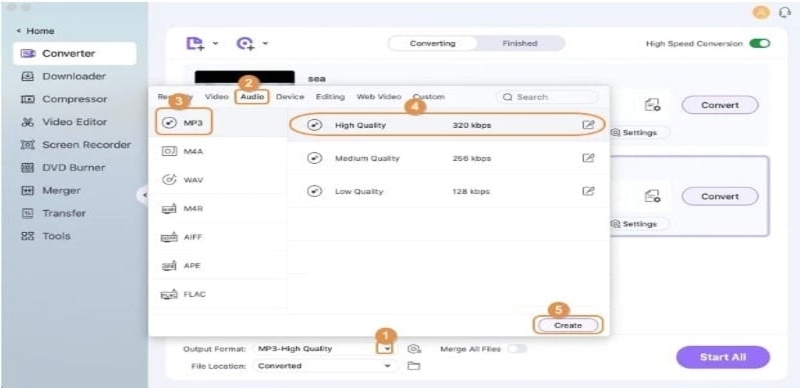Open file settings icon for second file

point(653,197)
